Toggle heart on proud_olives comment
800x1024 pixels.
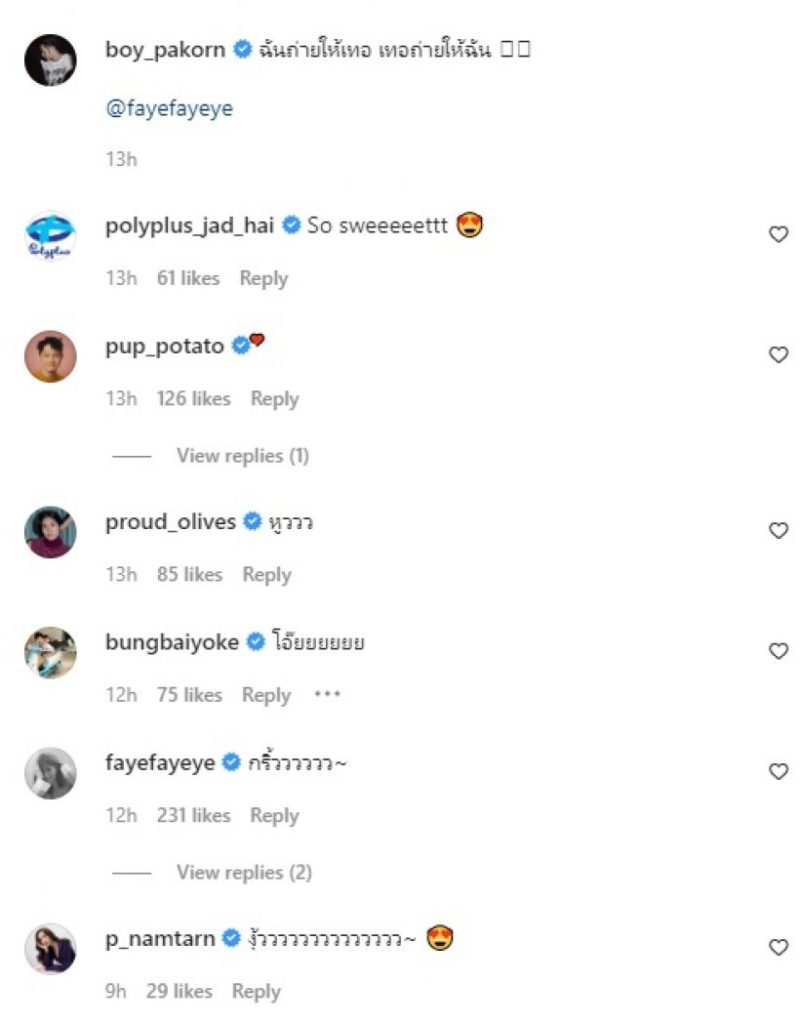(x=778, y=530)
